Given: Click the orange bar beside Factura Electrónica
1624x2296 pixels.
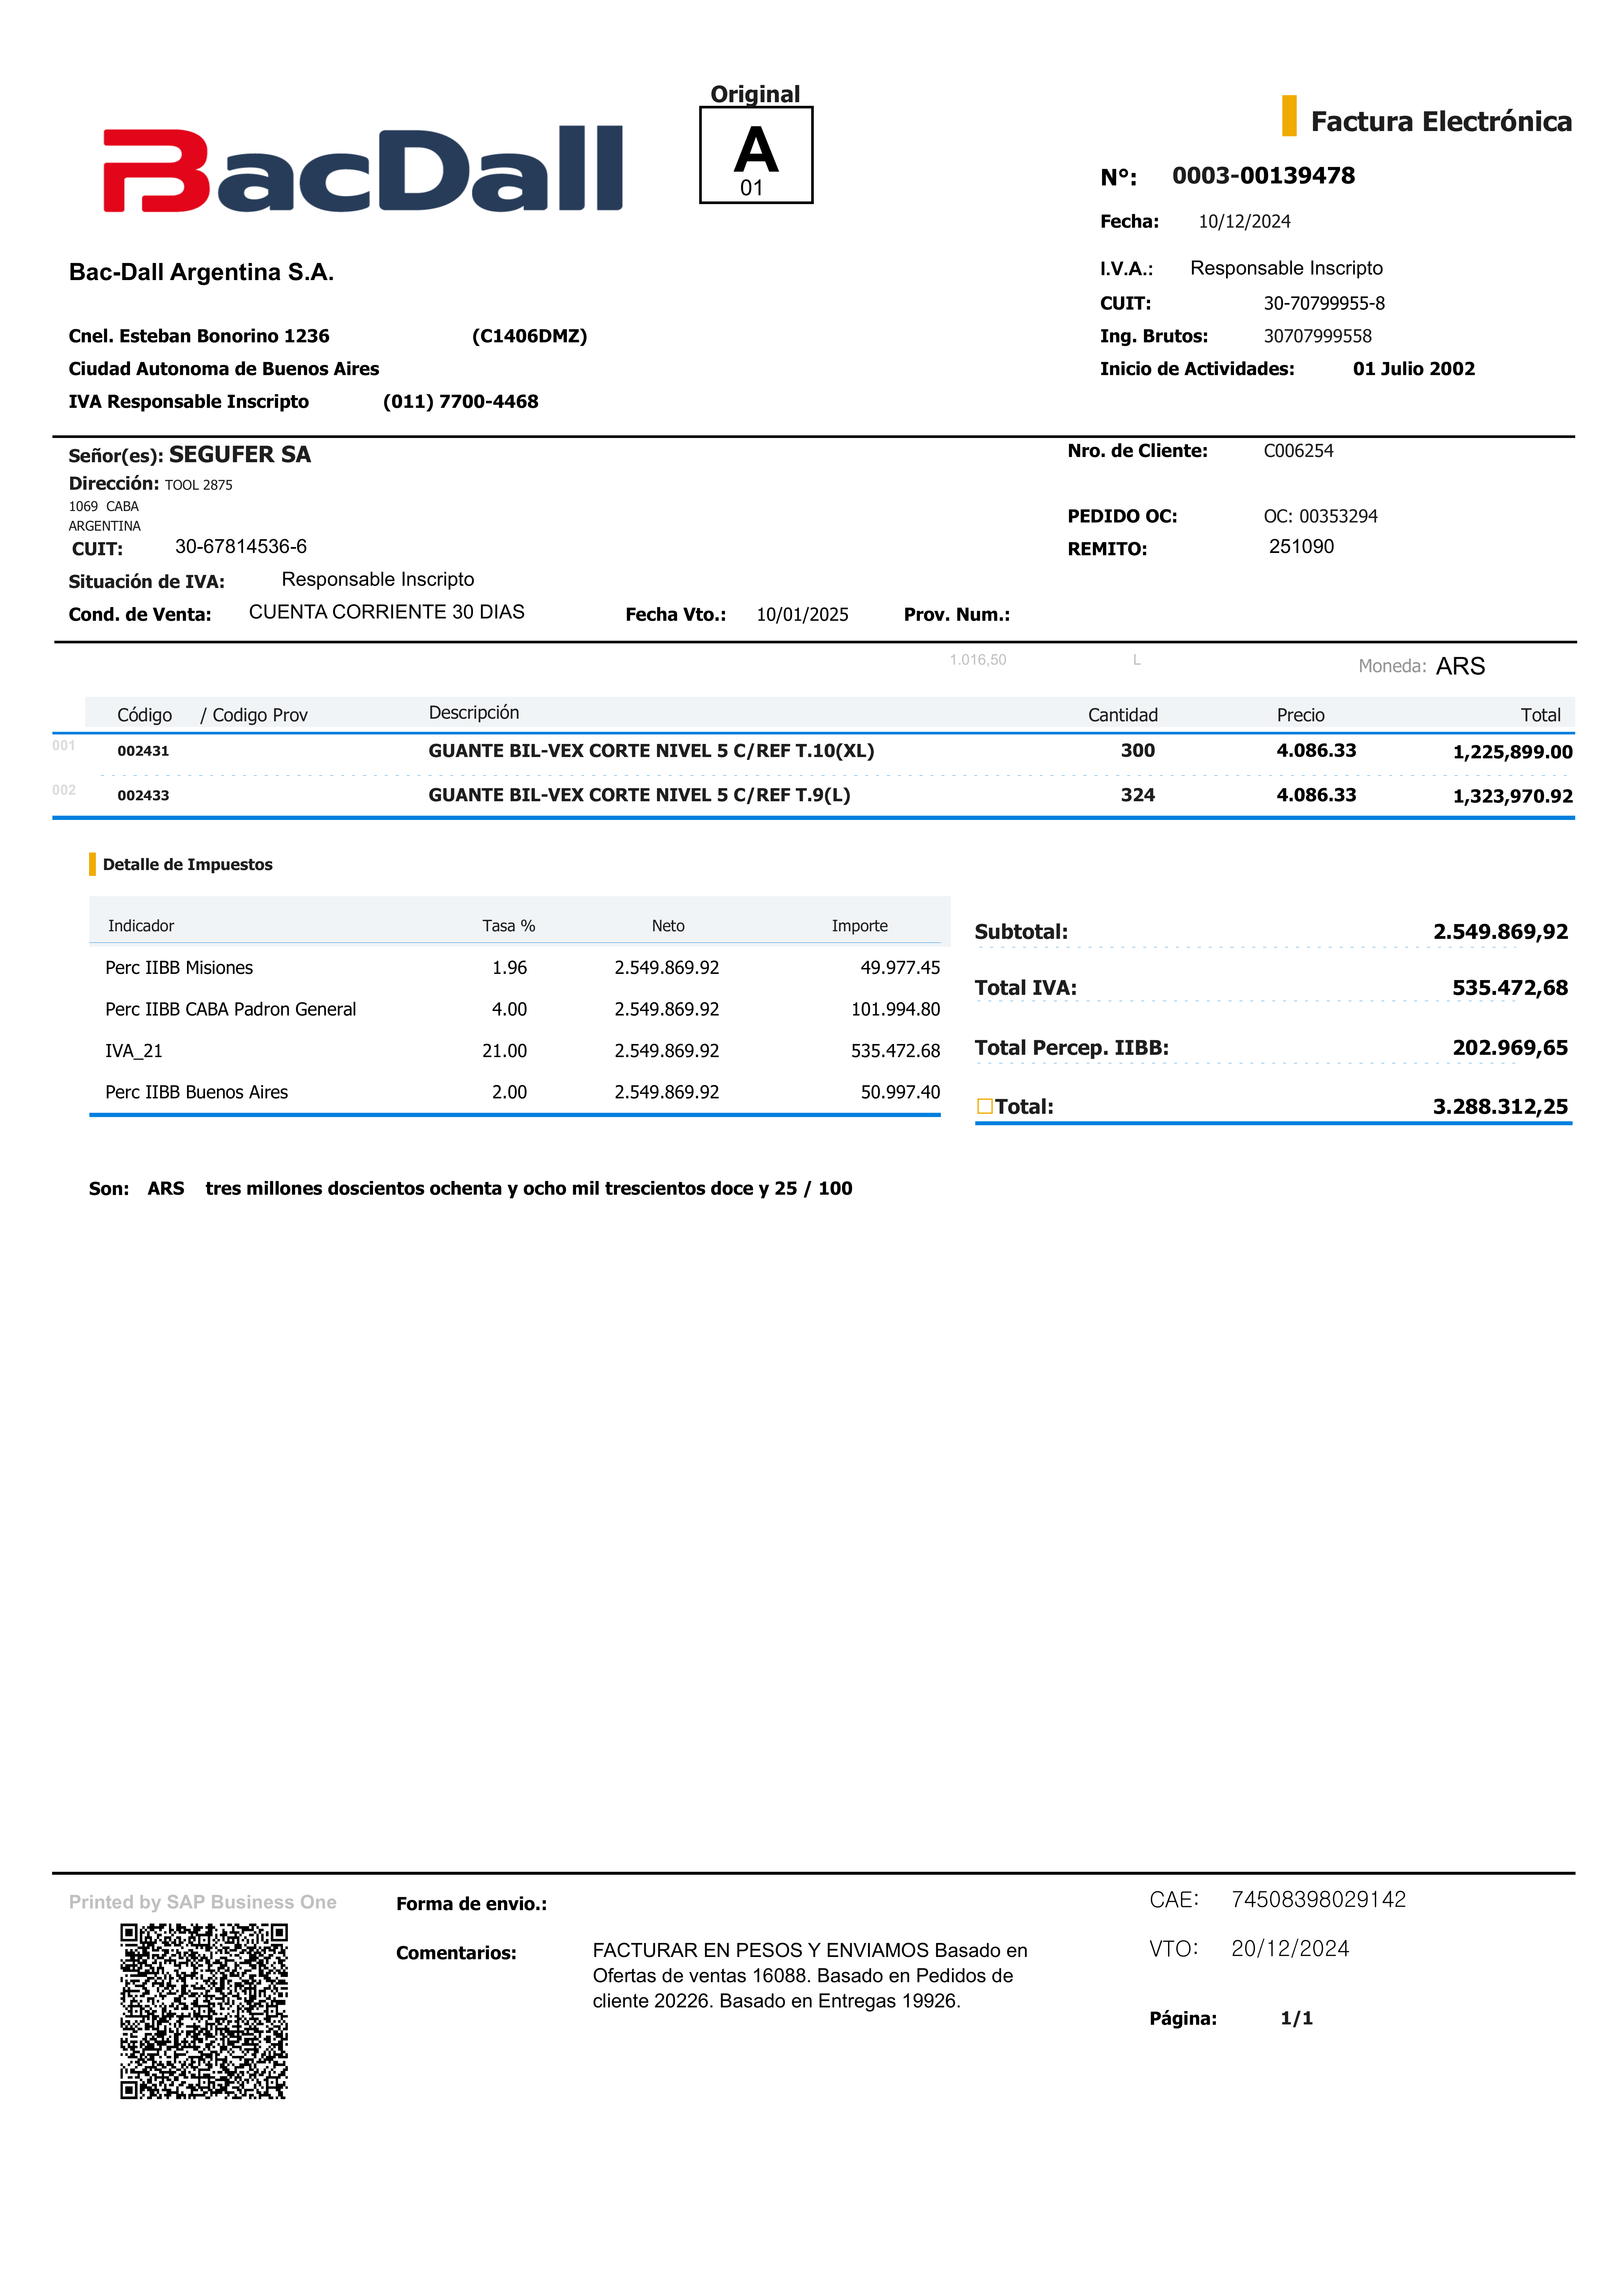Looking at the screenshot, I should [1289, 116].
